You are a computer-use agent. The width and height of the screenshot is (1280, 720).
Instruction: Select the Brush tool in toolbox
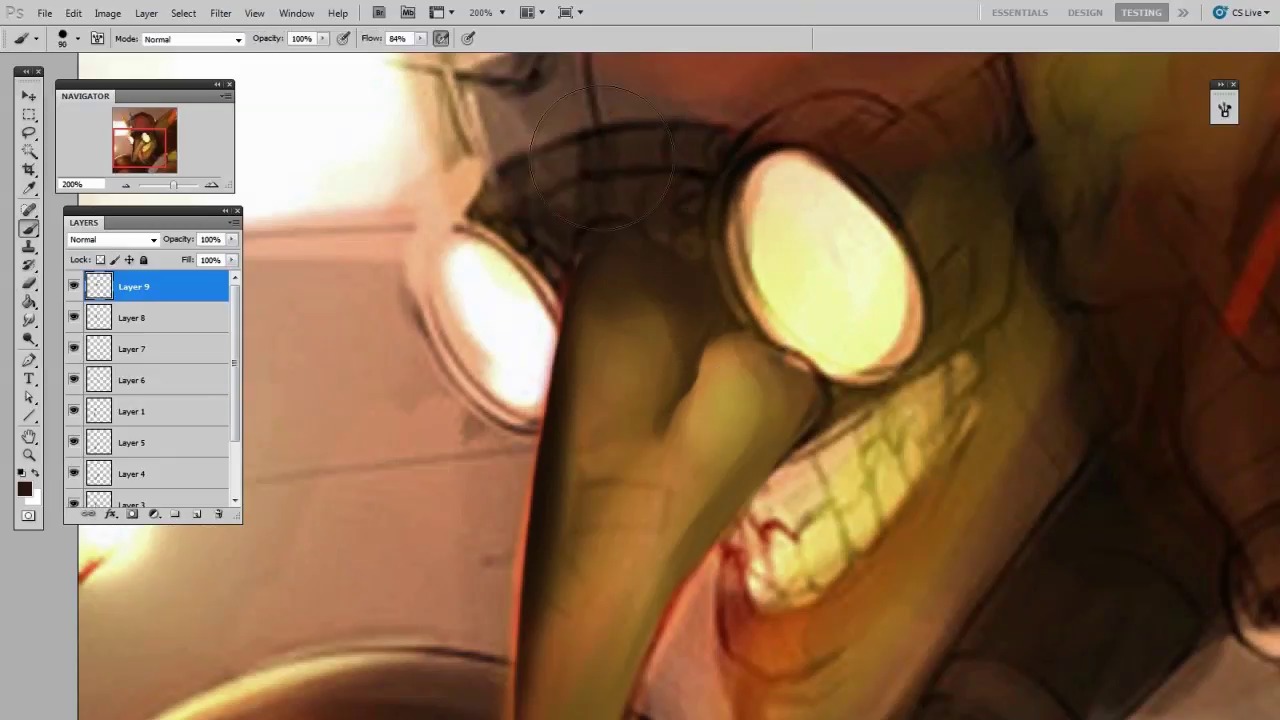[29, 228]
